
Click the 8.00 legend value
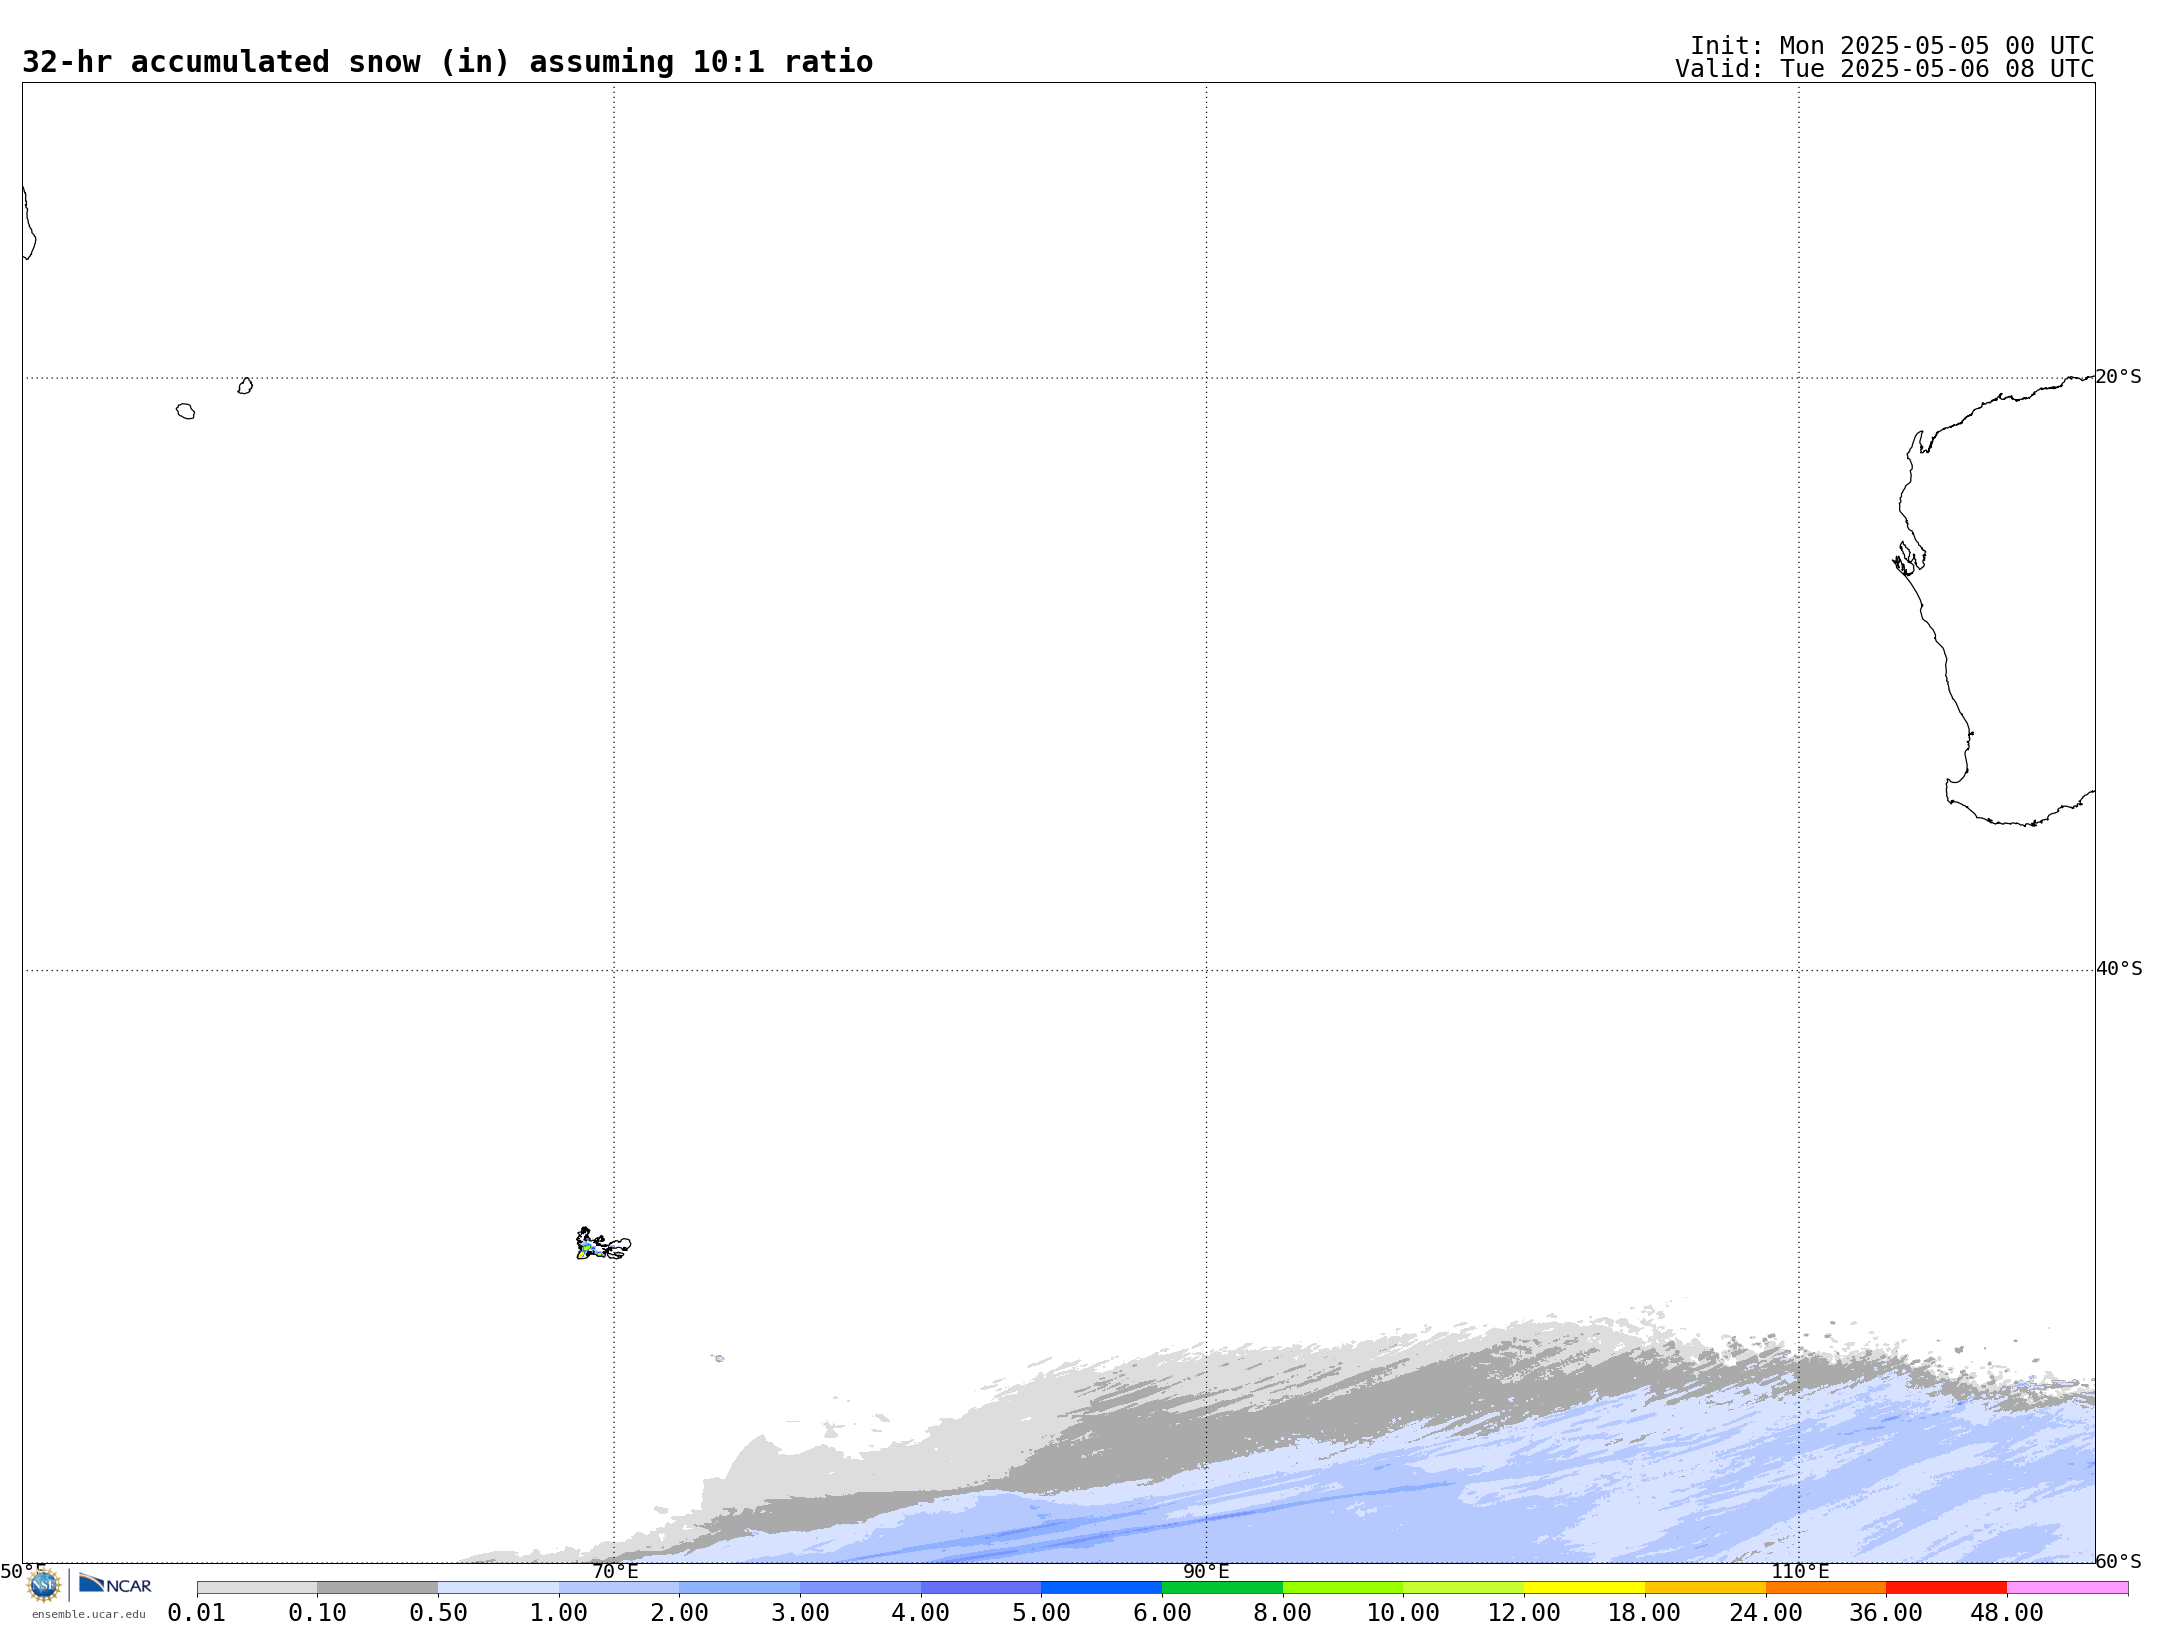[1283, 1613]
